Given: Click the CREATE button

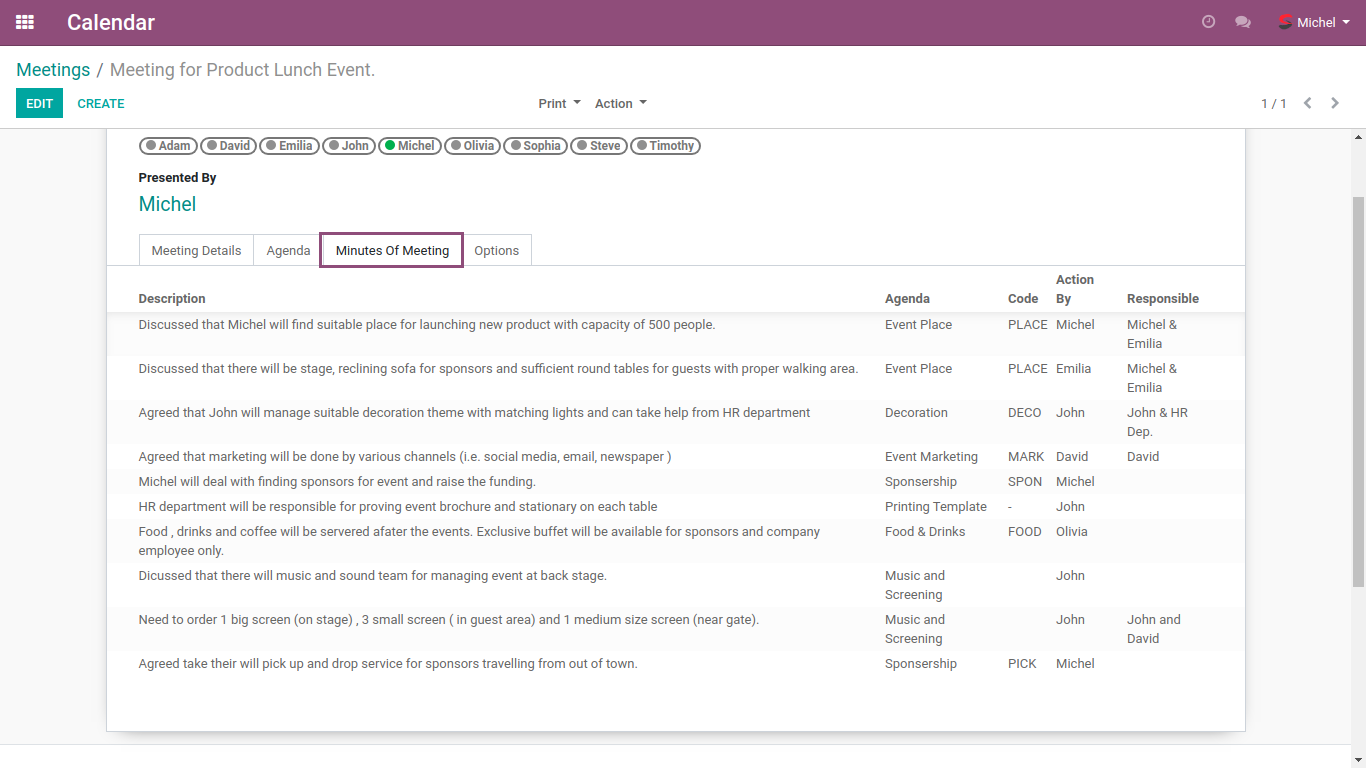Looking at the screenshot, I should point(101,103).
